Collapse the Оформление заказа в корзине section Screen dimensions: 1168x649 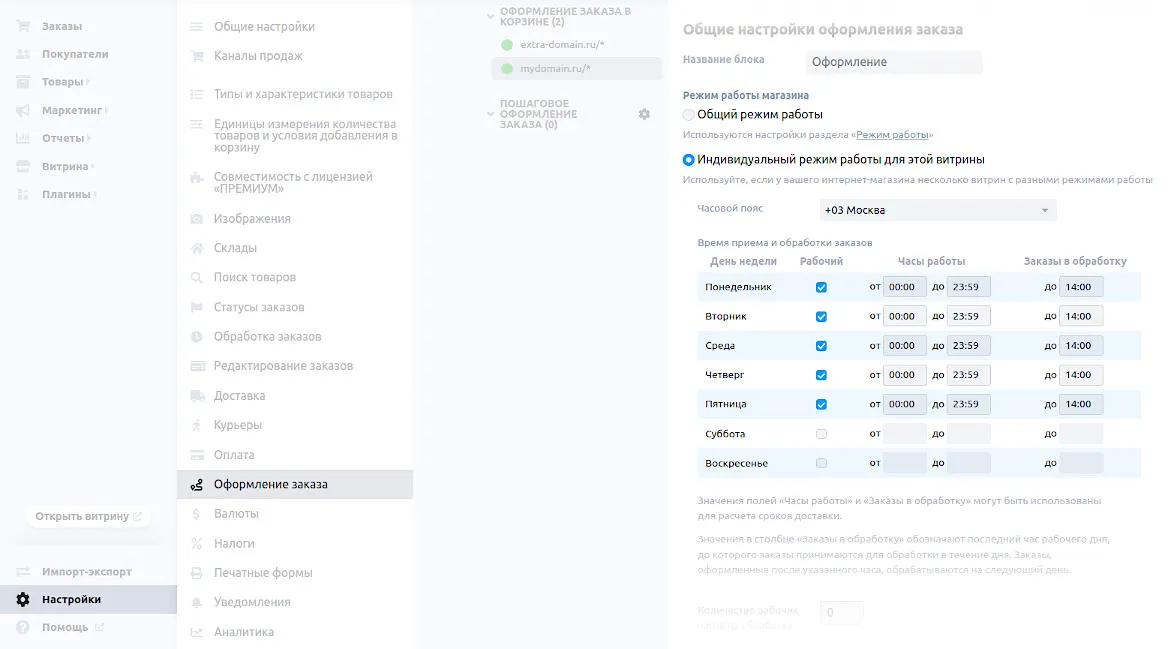click(490, 16)
